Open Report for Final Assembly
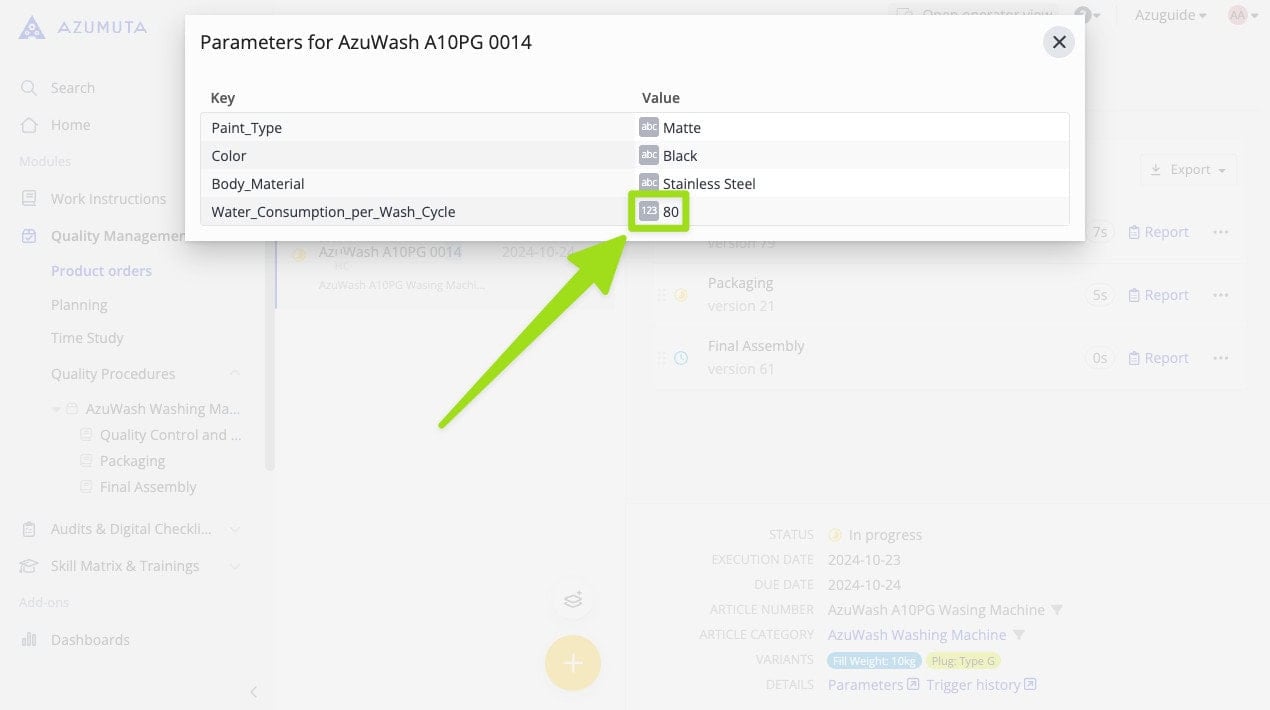 click(x=1158, y=358)
